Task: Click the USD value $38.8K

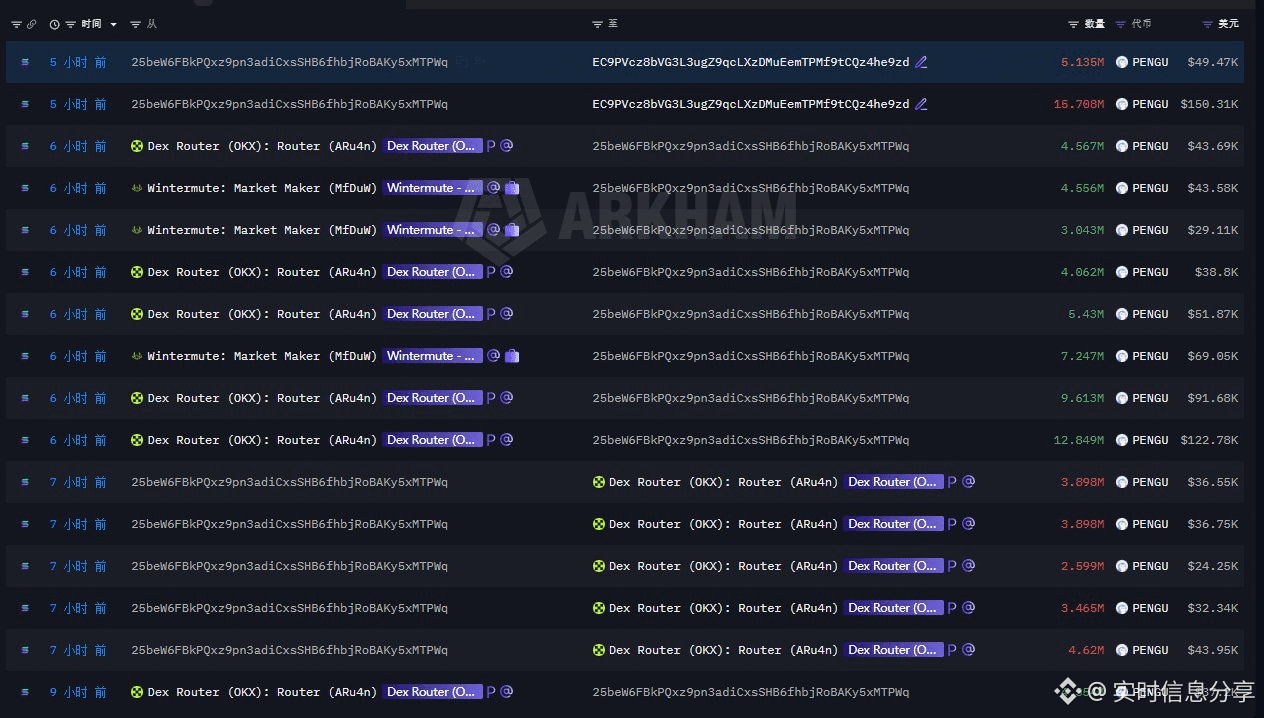Action: point(1217,272)
